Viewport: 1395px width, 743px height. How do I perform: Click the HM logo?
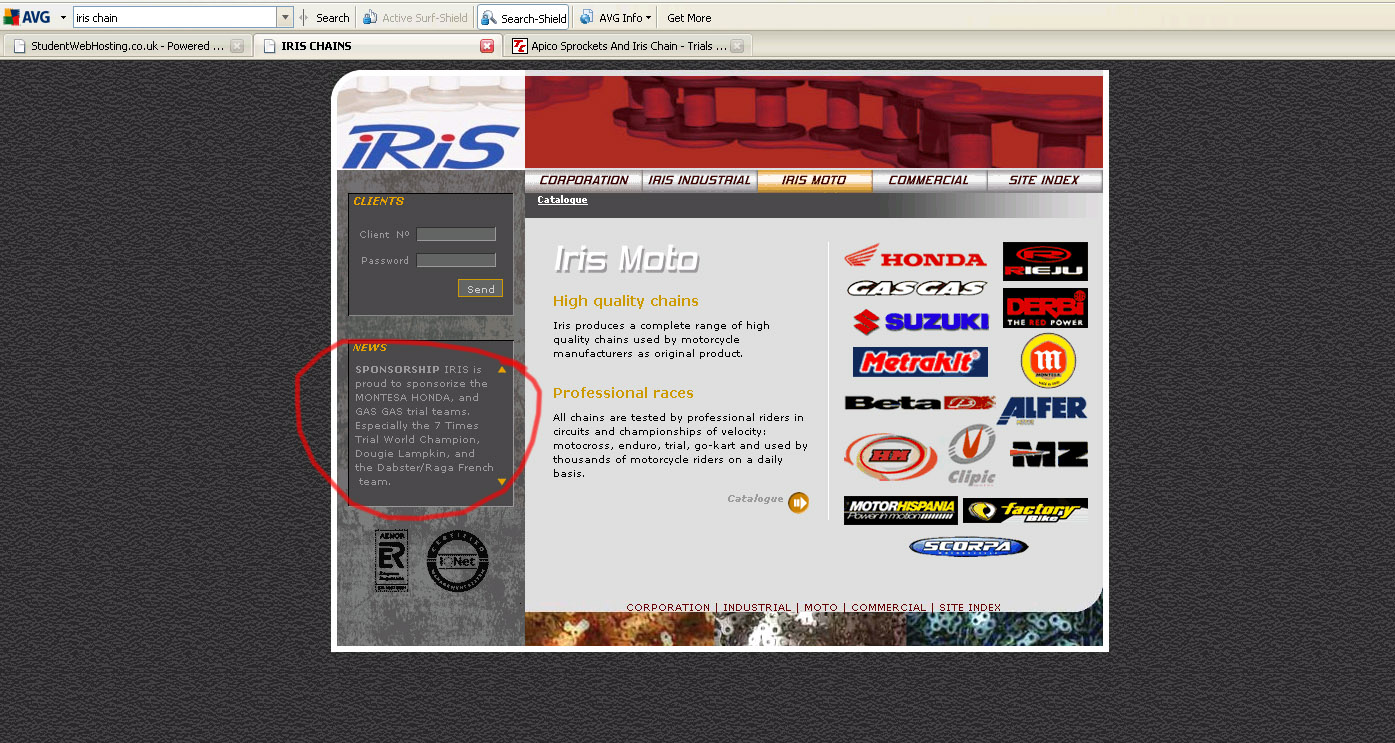890,456
